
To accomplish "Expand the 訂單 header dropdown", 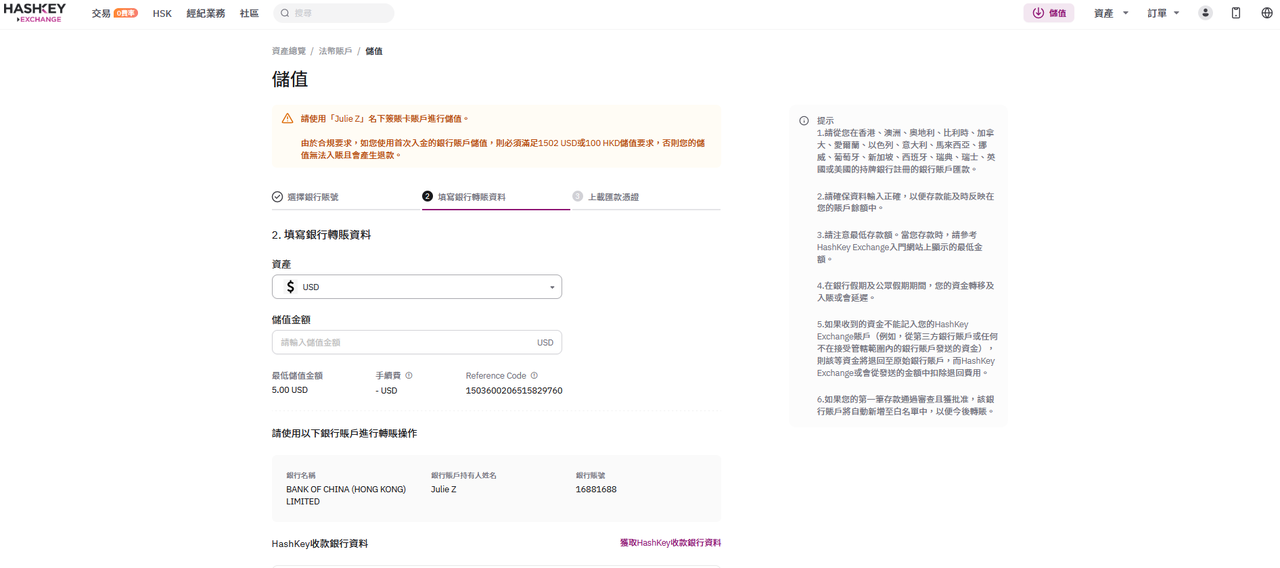I will click(x=1164, y=13).
